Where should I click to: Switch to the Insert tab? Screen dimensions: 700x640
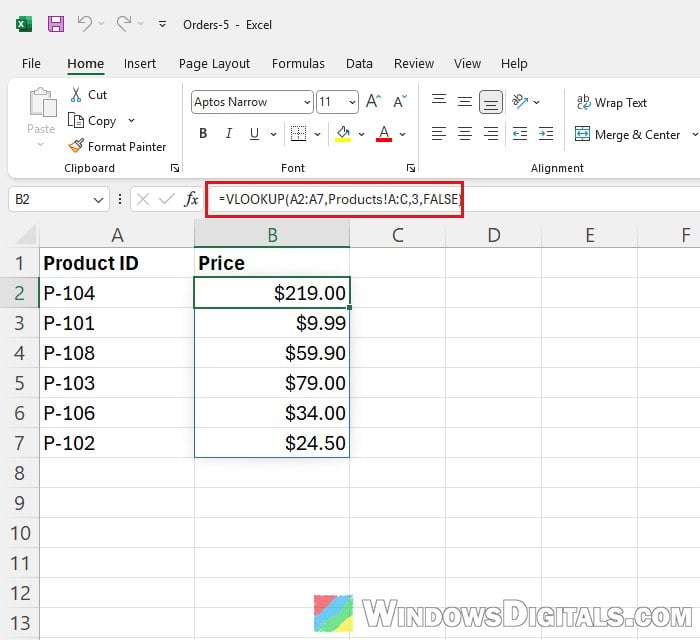140,63
